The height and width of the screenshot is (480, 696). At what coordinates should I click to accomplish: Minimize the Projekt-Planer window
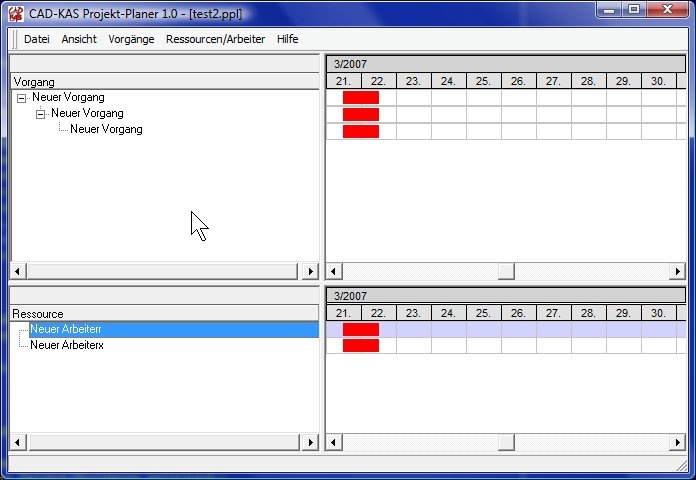pos(609,9)
